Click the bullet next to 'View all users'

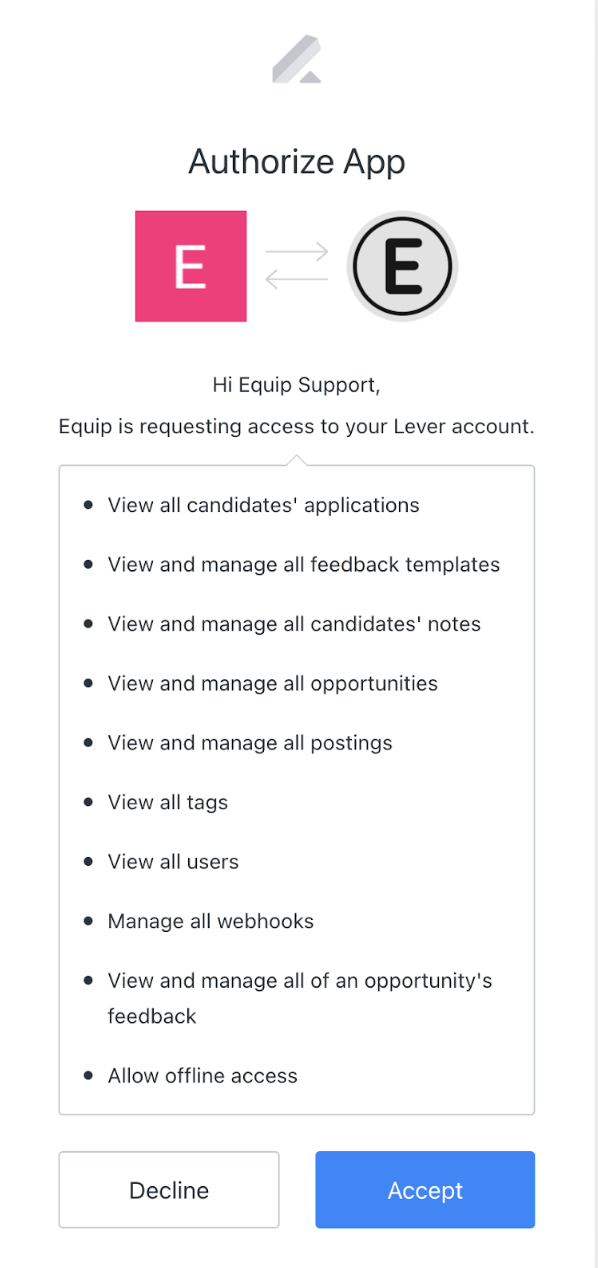(x=89, y=861)
